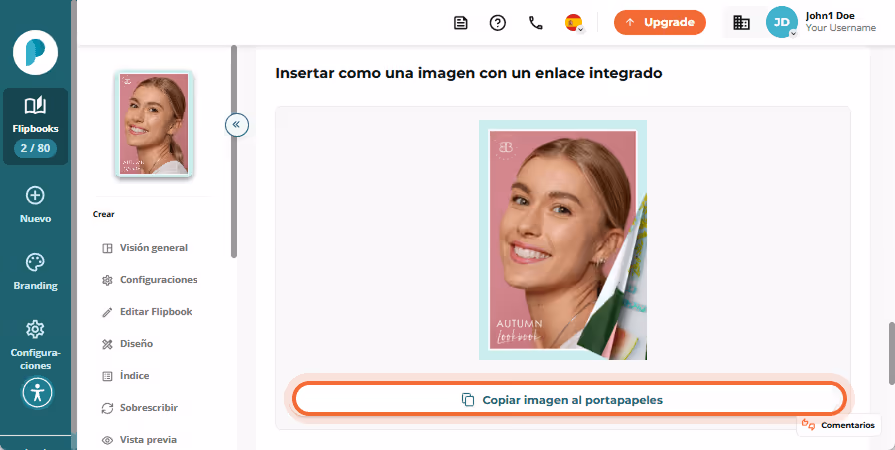Open the document notes icon in header
The width and height of the screenshot is (895, 450).
461,23
